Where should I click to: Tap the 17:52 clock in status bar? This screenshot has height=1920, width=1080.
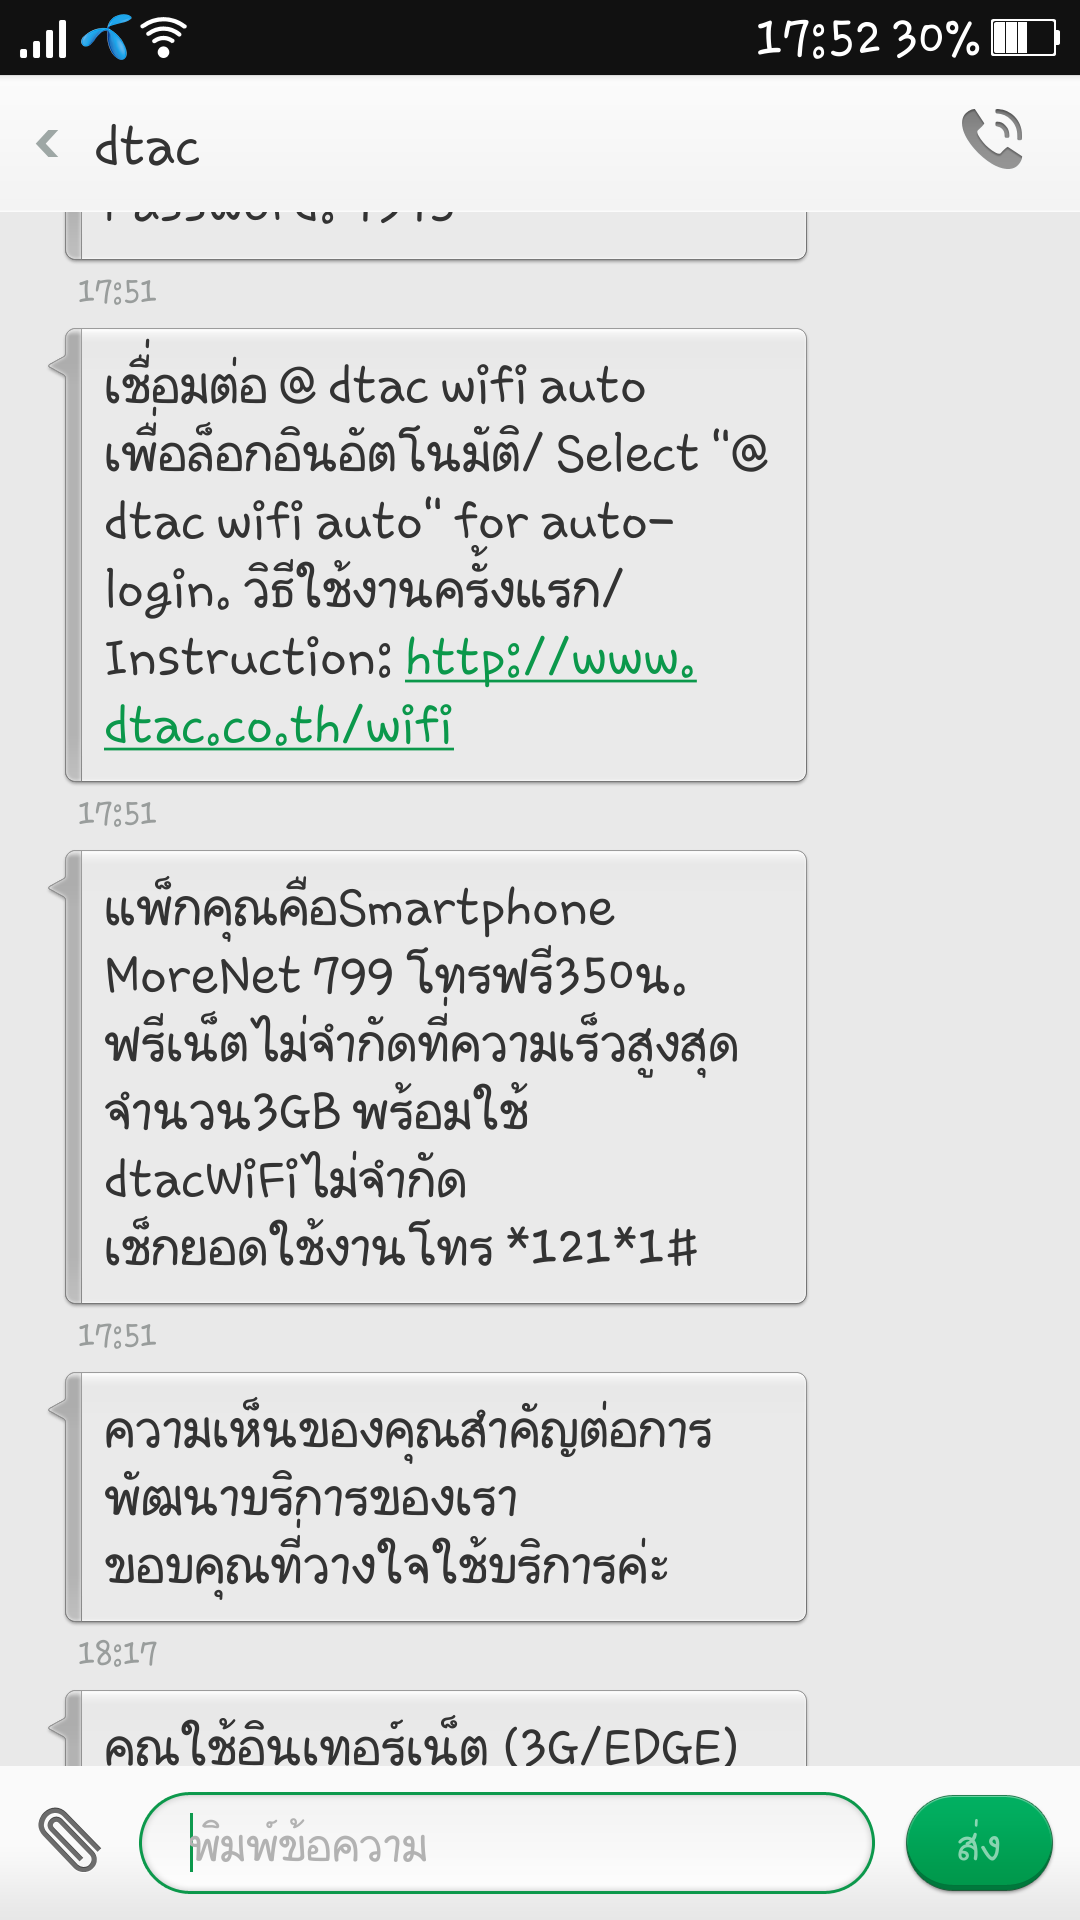pos(817,38)
